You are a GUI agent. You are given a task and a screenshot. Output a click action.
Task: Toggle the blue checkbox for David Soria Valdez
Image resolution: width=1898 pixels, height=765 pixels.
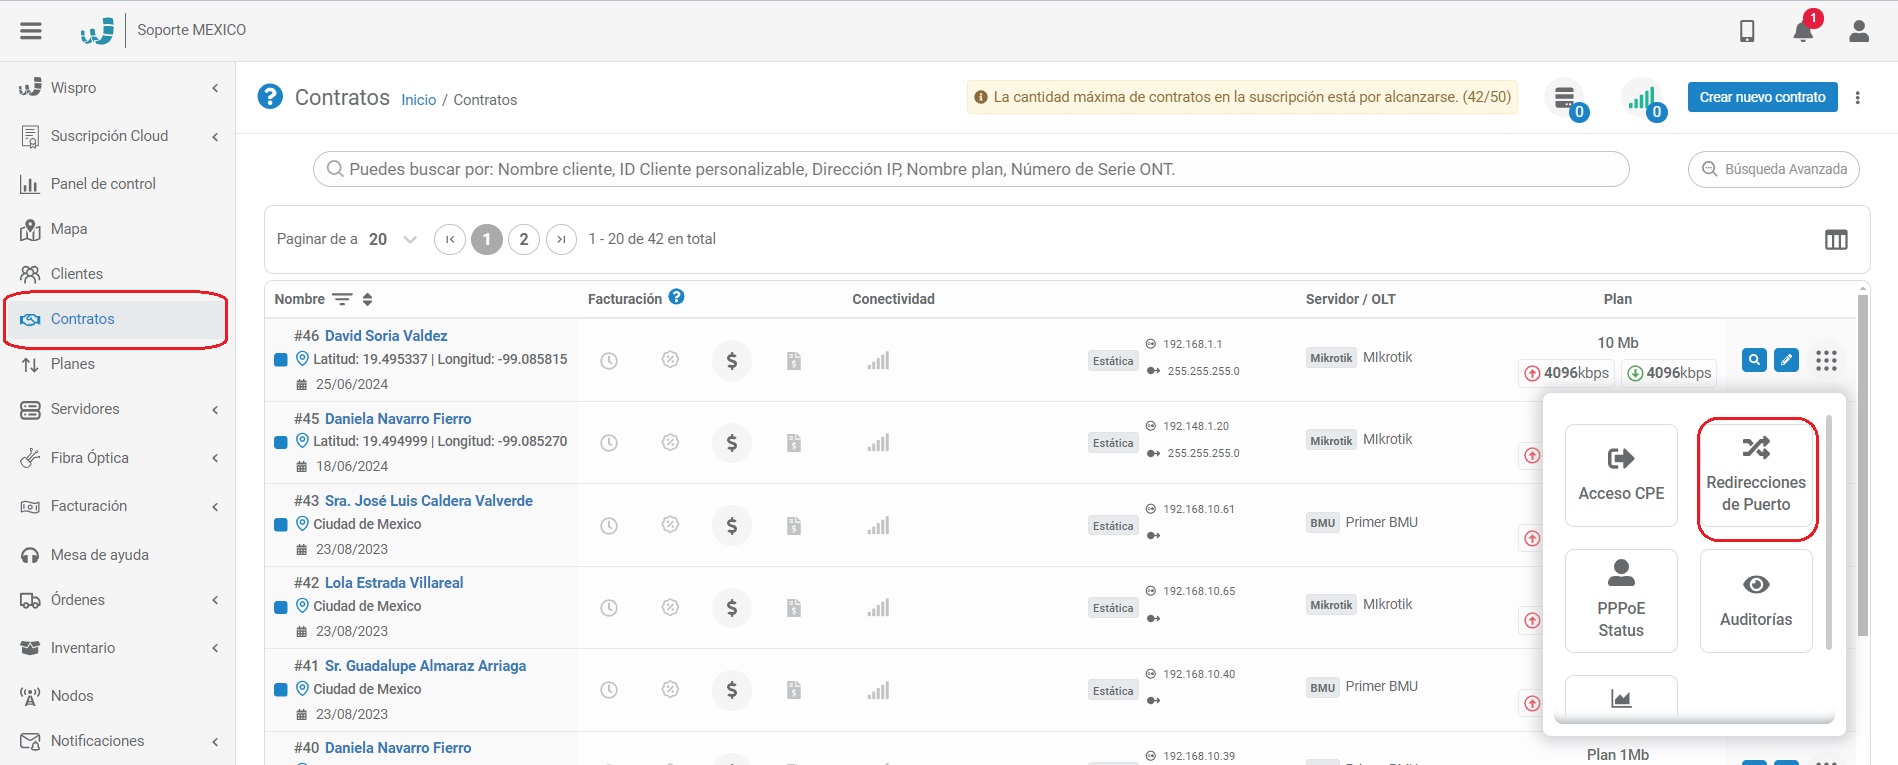click(281, 360)
